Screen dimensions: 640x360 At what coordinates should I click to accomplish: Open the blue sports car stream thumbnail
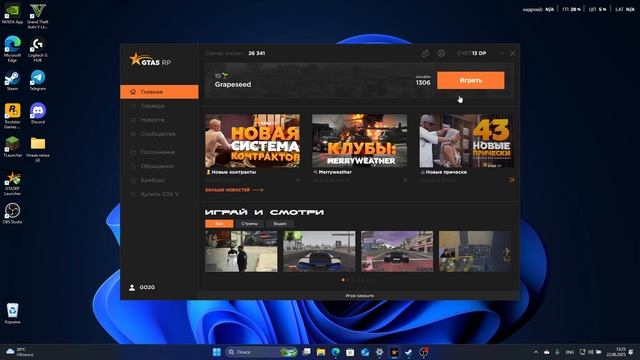coord(319,251)
